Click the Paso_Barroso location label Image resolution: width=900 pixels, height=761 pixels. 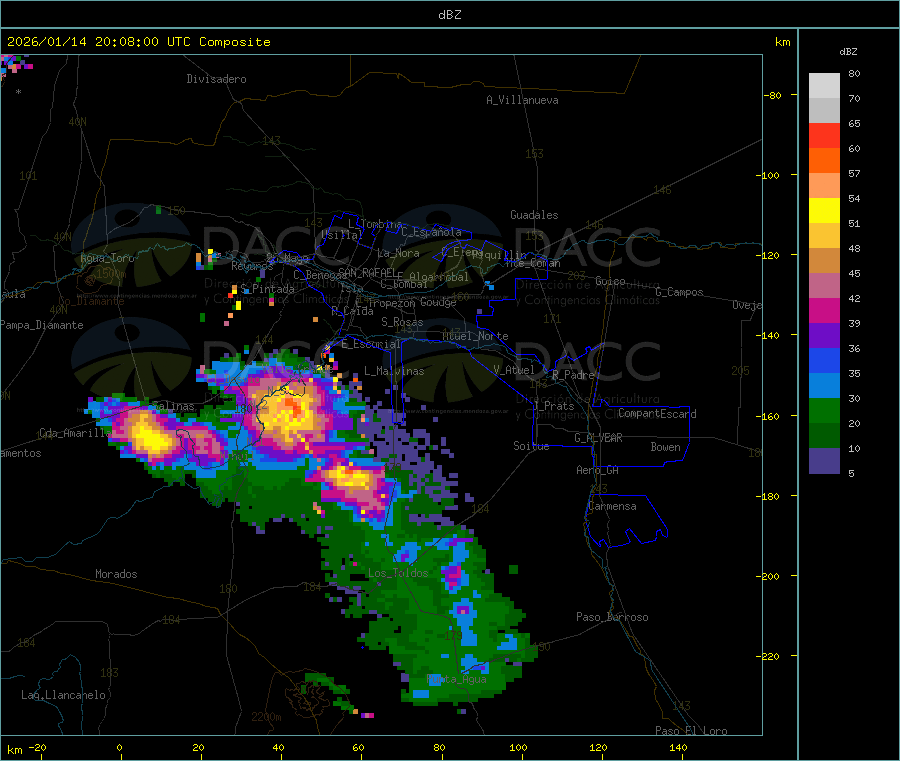tap(612, 617)
